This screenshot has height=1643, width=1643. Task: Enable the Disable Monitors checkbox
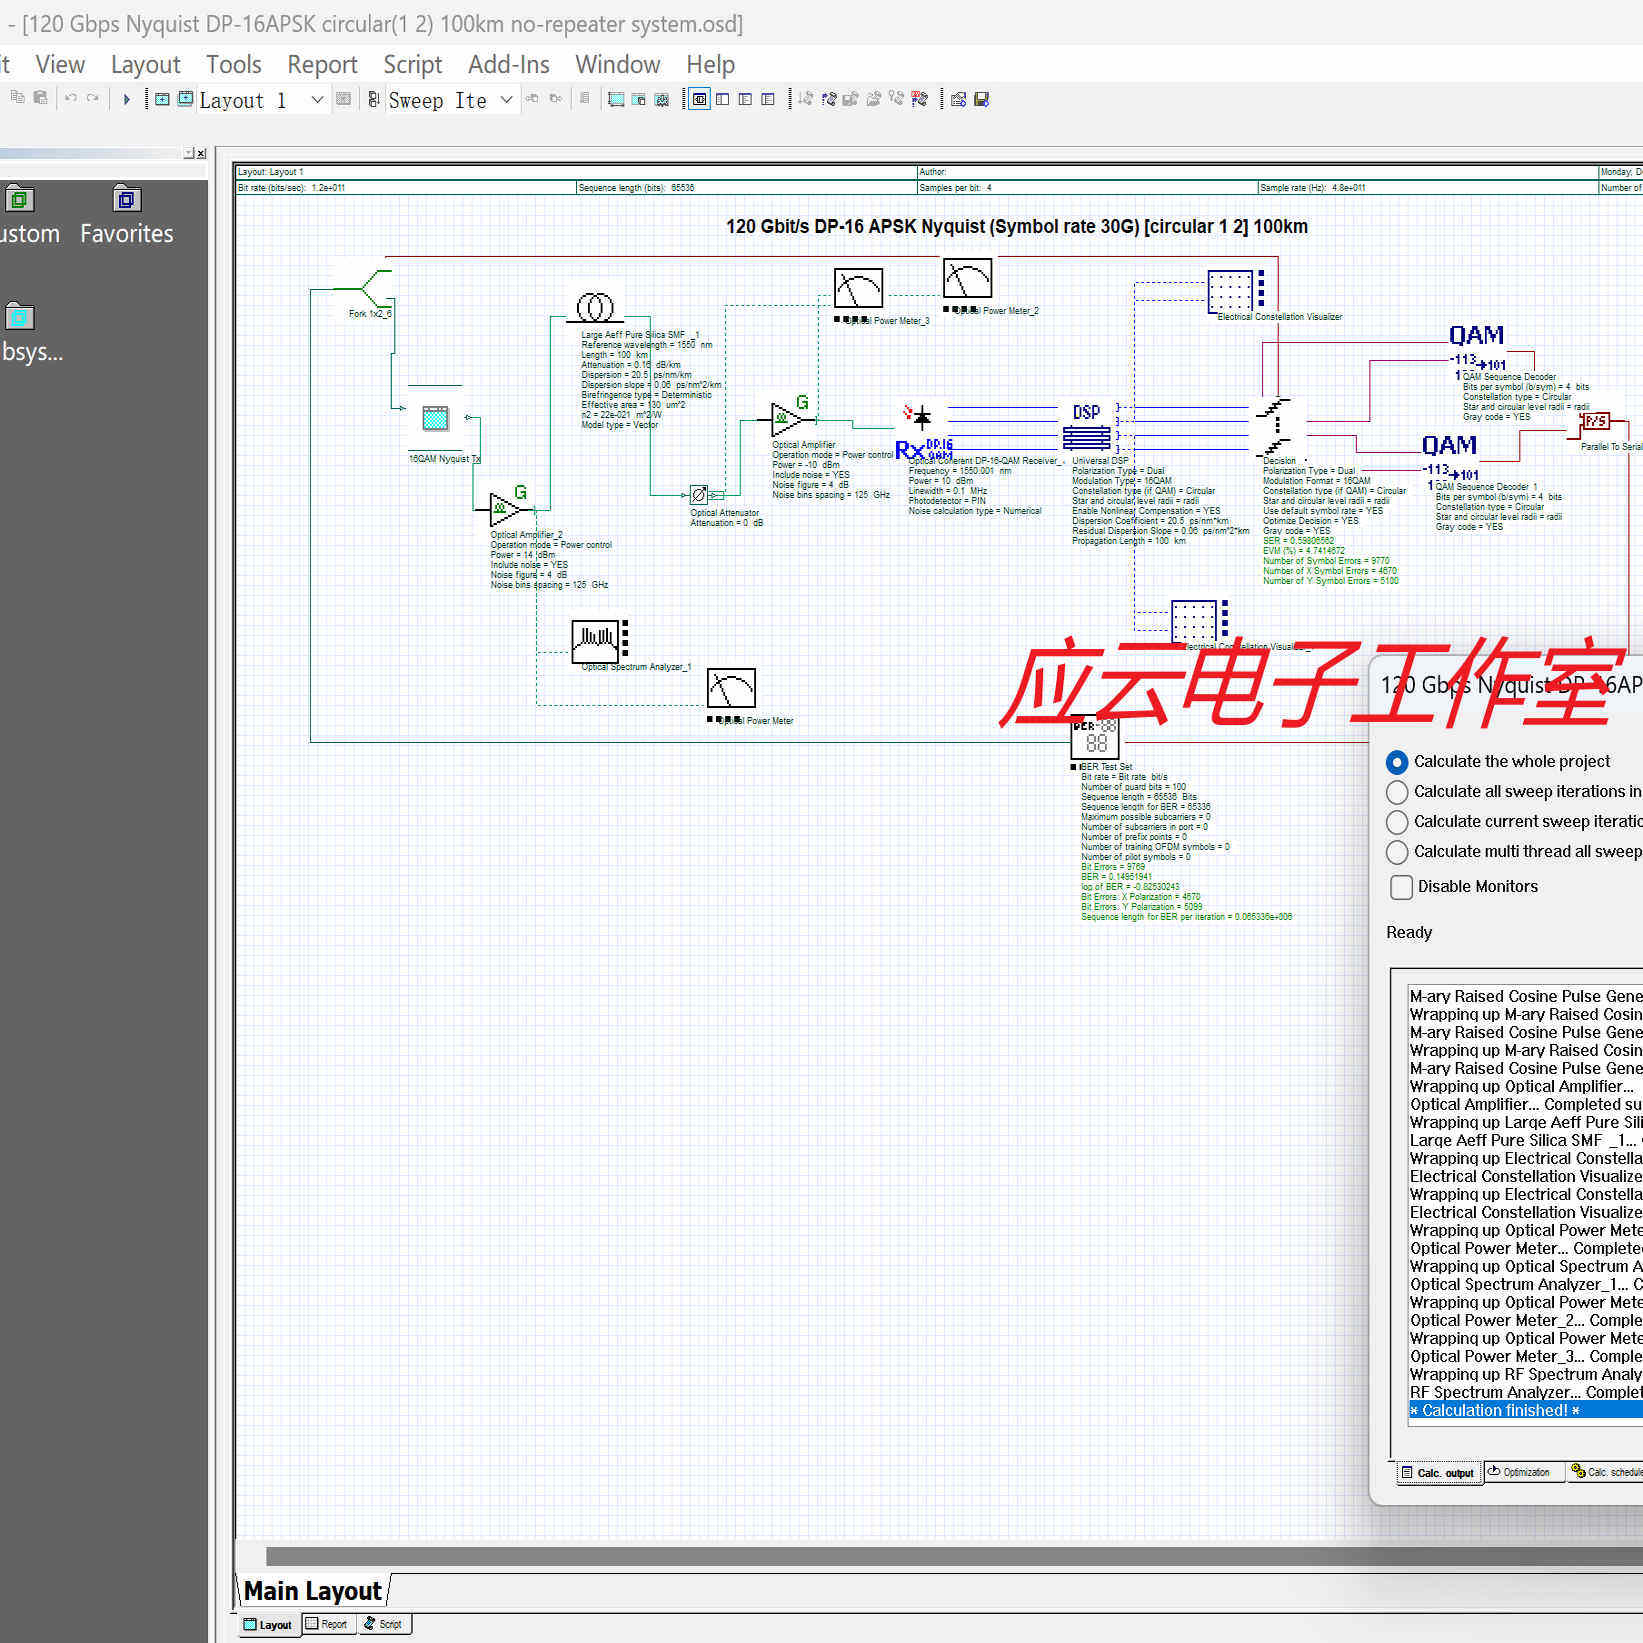(1402, 887)
